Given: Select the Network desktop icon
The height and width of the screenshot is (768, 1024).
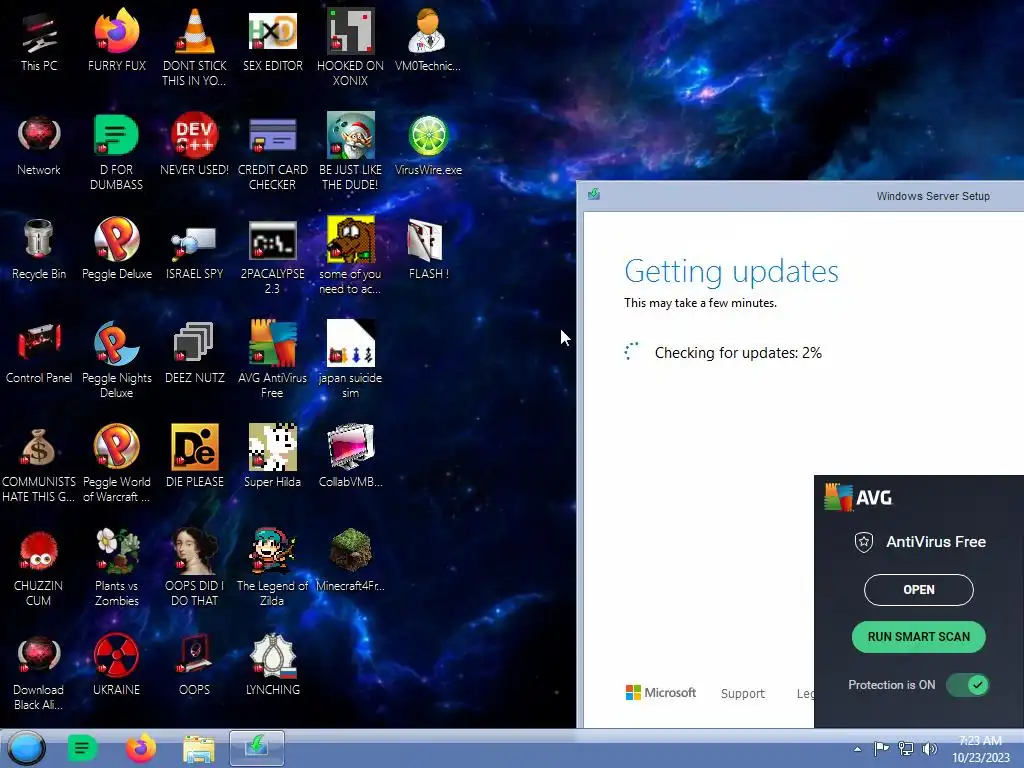Looking at the screenshot, I should (x=39, y=145).
